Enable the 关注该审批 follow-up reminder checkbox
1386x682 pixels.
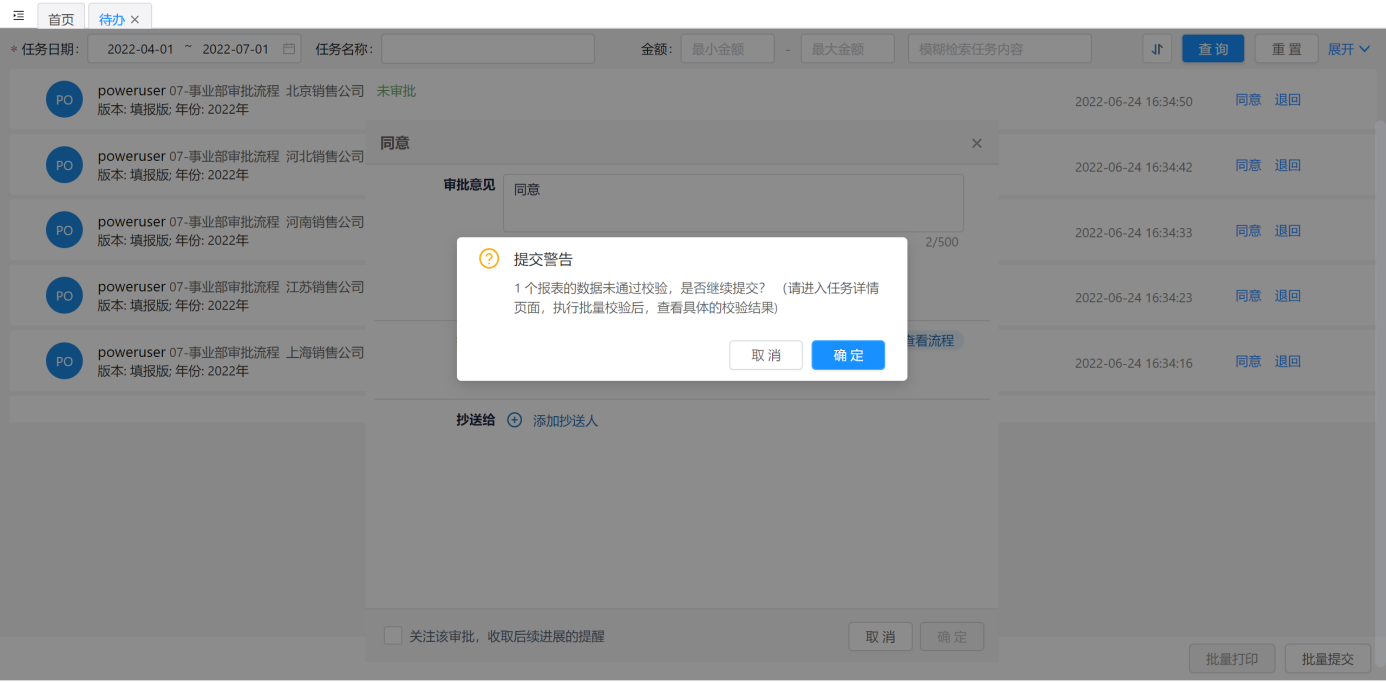point(394,636)
